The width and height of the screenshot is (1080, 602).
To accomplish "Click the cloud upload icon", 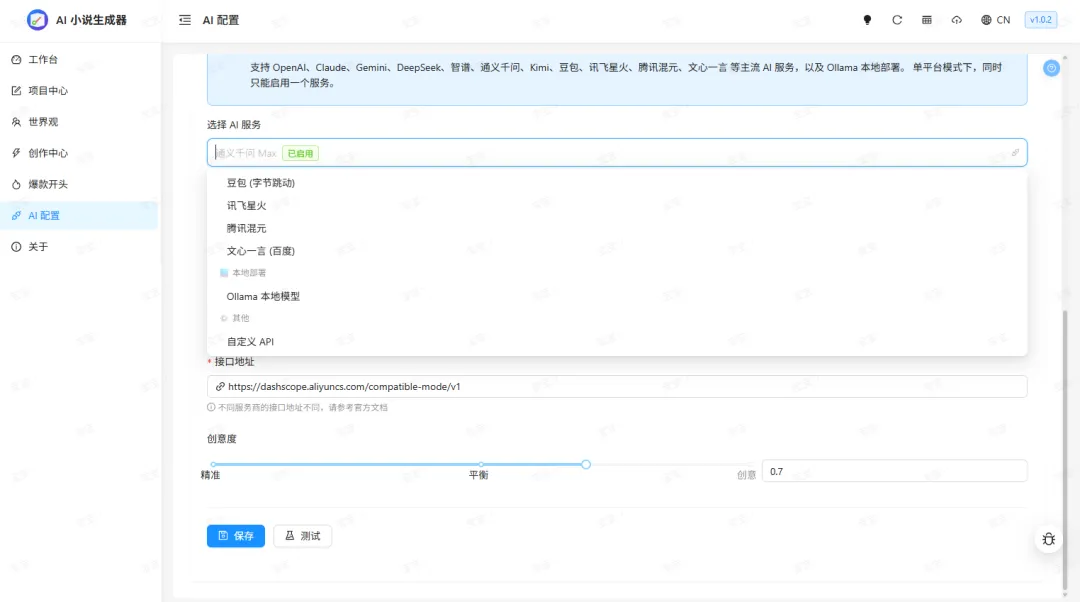I will [957, 20].
